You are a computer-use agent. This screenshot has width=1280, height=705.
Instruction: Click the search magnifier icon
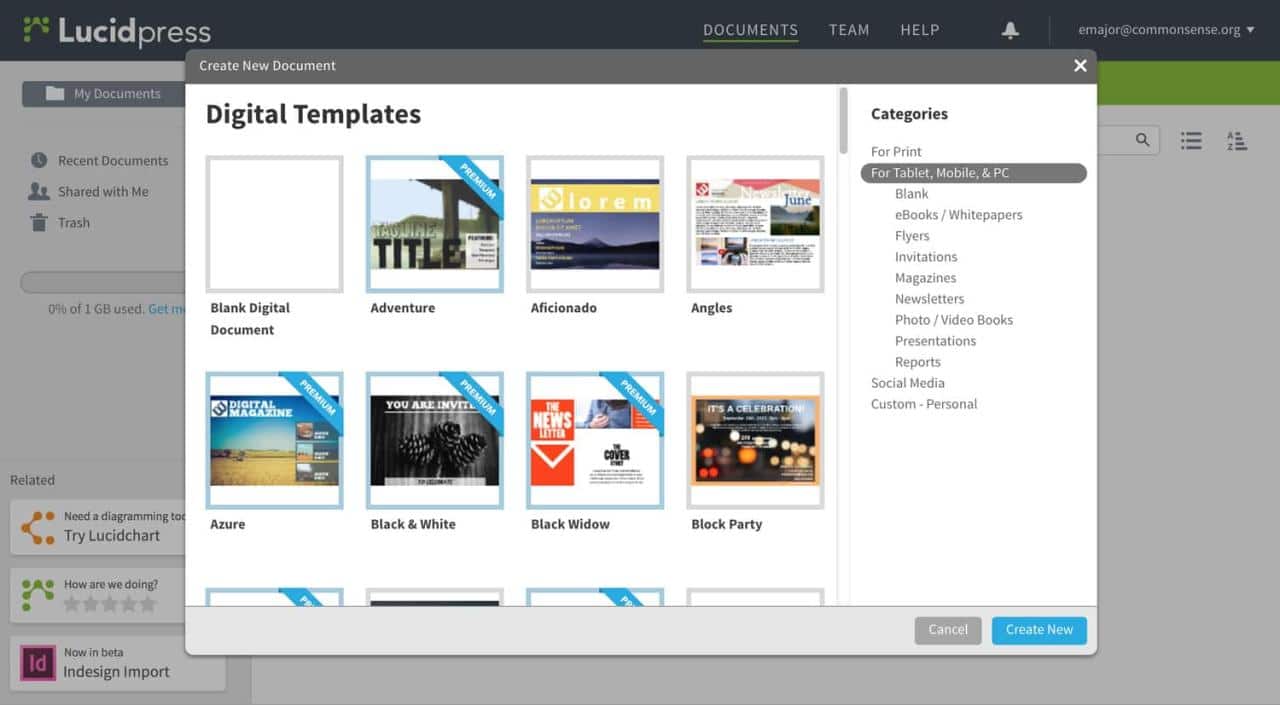point(1143,140)
